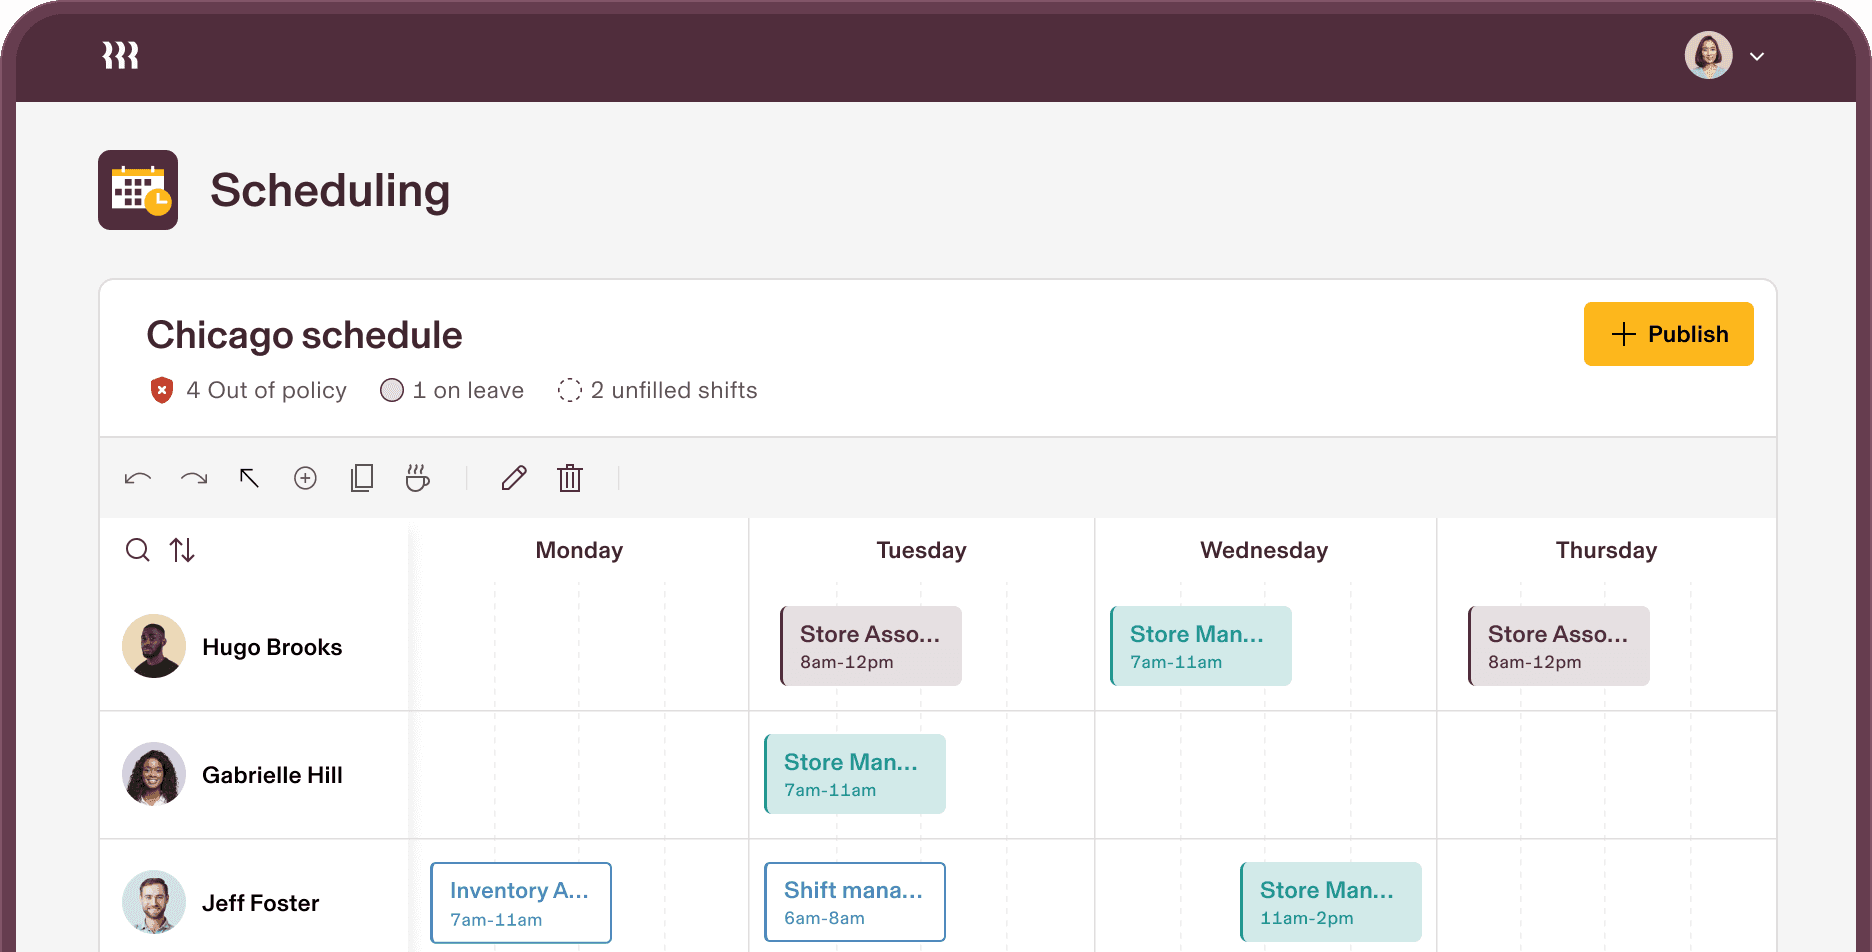This screenshot has height=952, width=1872.
Task: Toggle the employee sort order arrows
Action: [182, 550]
